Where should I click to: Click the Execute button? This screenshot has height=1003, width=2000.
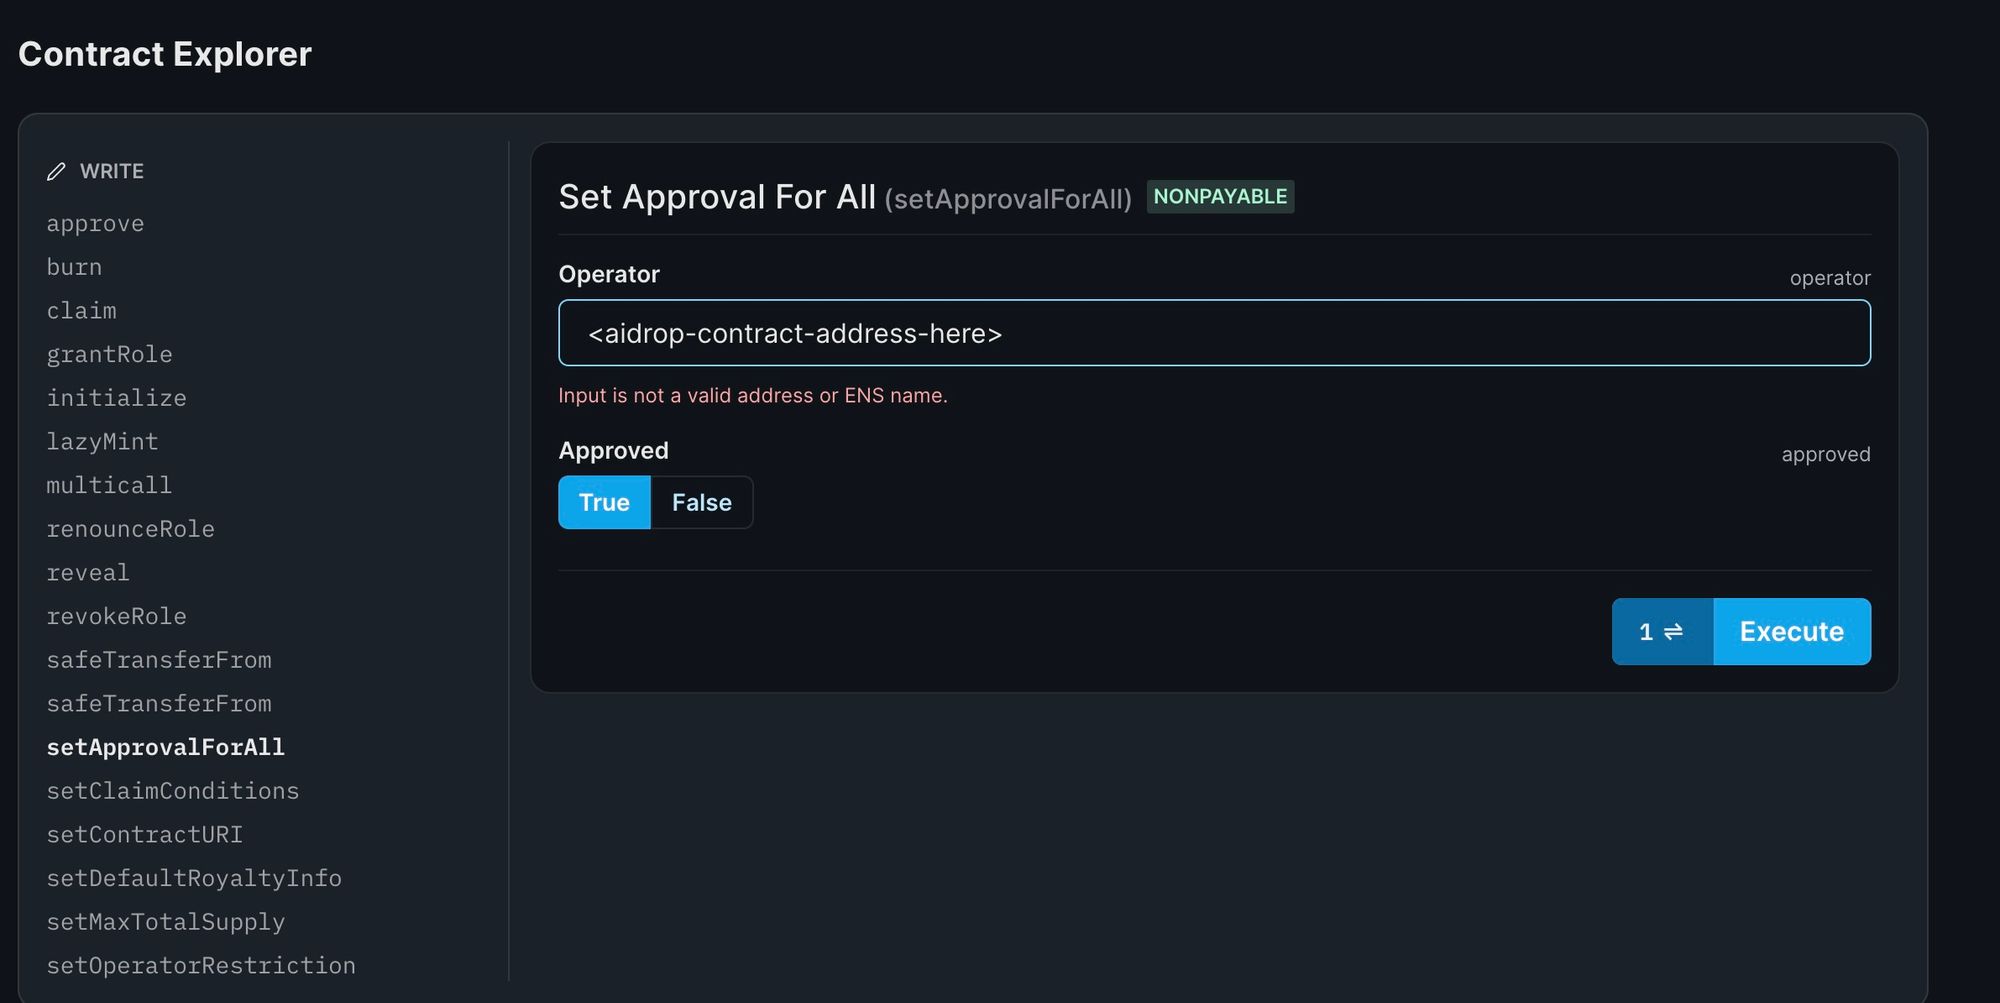pyautogui.click(x=1791, y=631)
